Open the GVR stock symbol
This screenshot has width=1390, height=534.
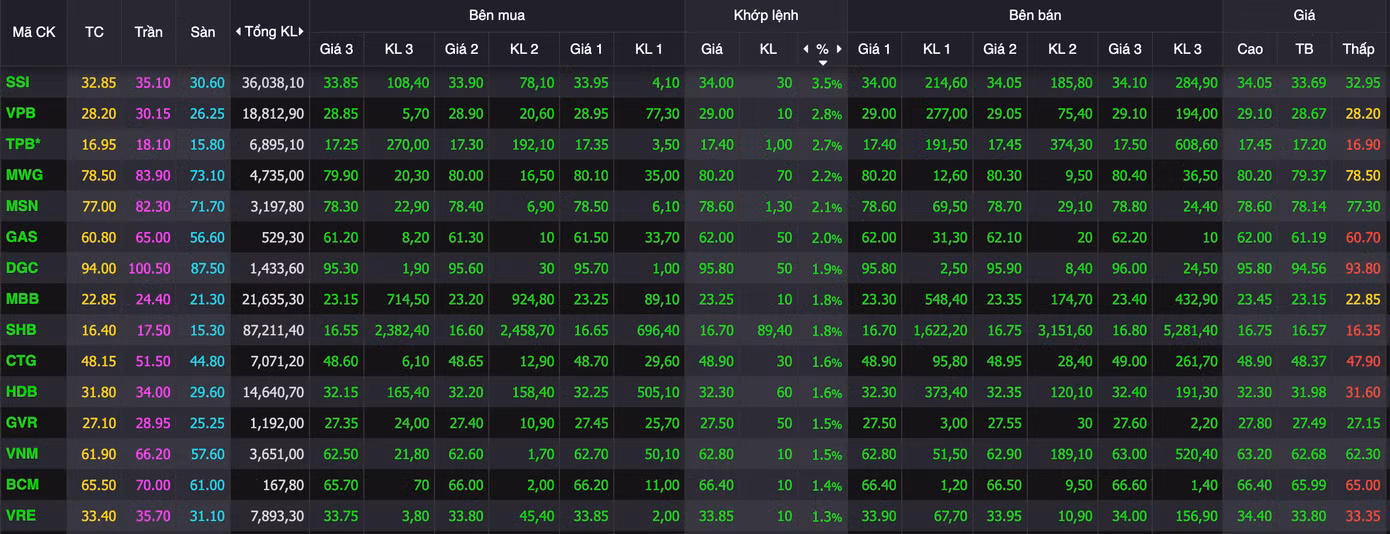[21, 423]
